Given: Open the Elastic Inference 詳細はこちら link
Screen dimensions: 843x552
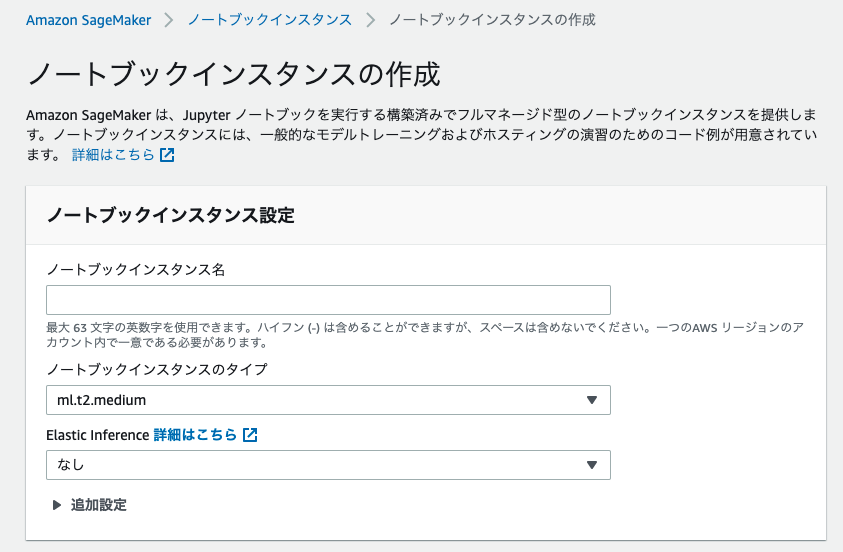Looking at the screenshot, I should (195, 435).
